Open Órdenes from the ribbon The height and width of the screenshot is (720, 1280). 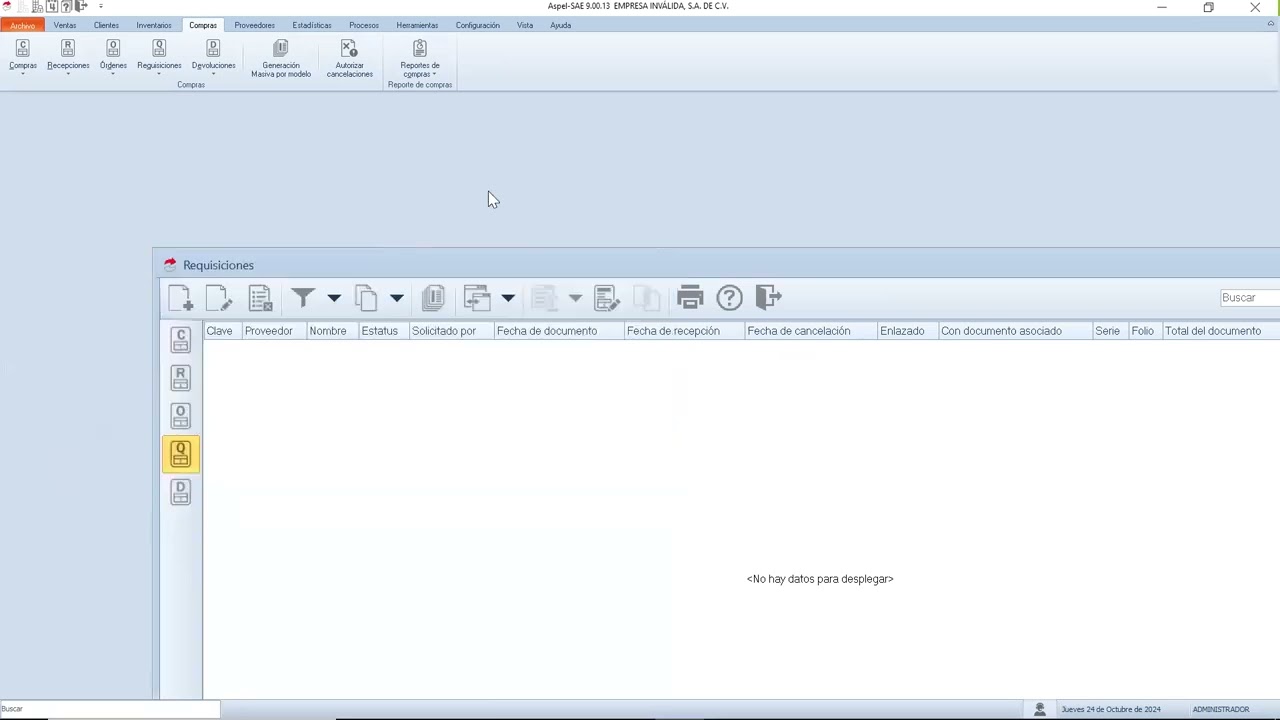[x=113, y=56]
